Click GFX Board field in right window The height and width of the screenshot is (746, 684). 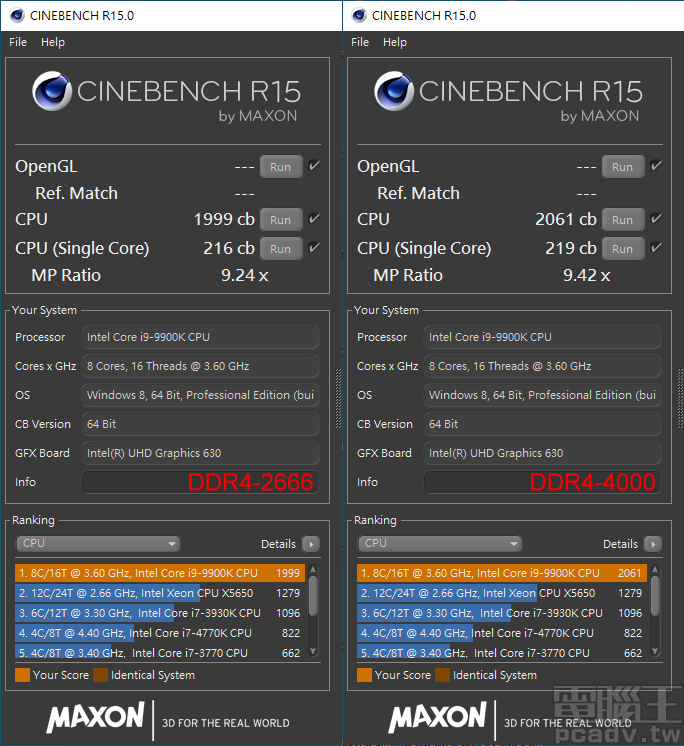point(542,453)
